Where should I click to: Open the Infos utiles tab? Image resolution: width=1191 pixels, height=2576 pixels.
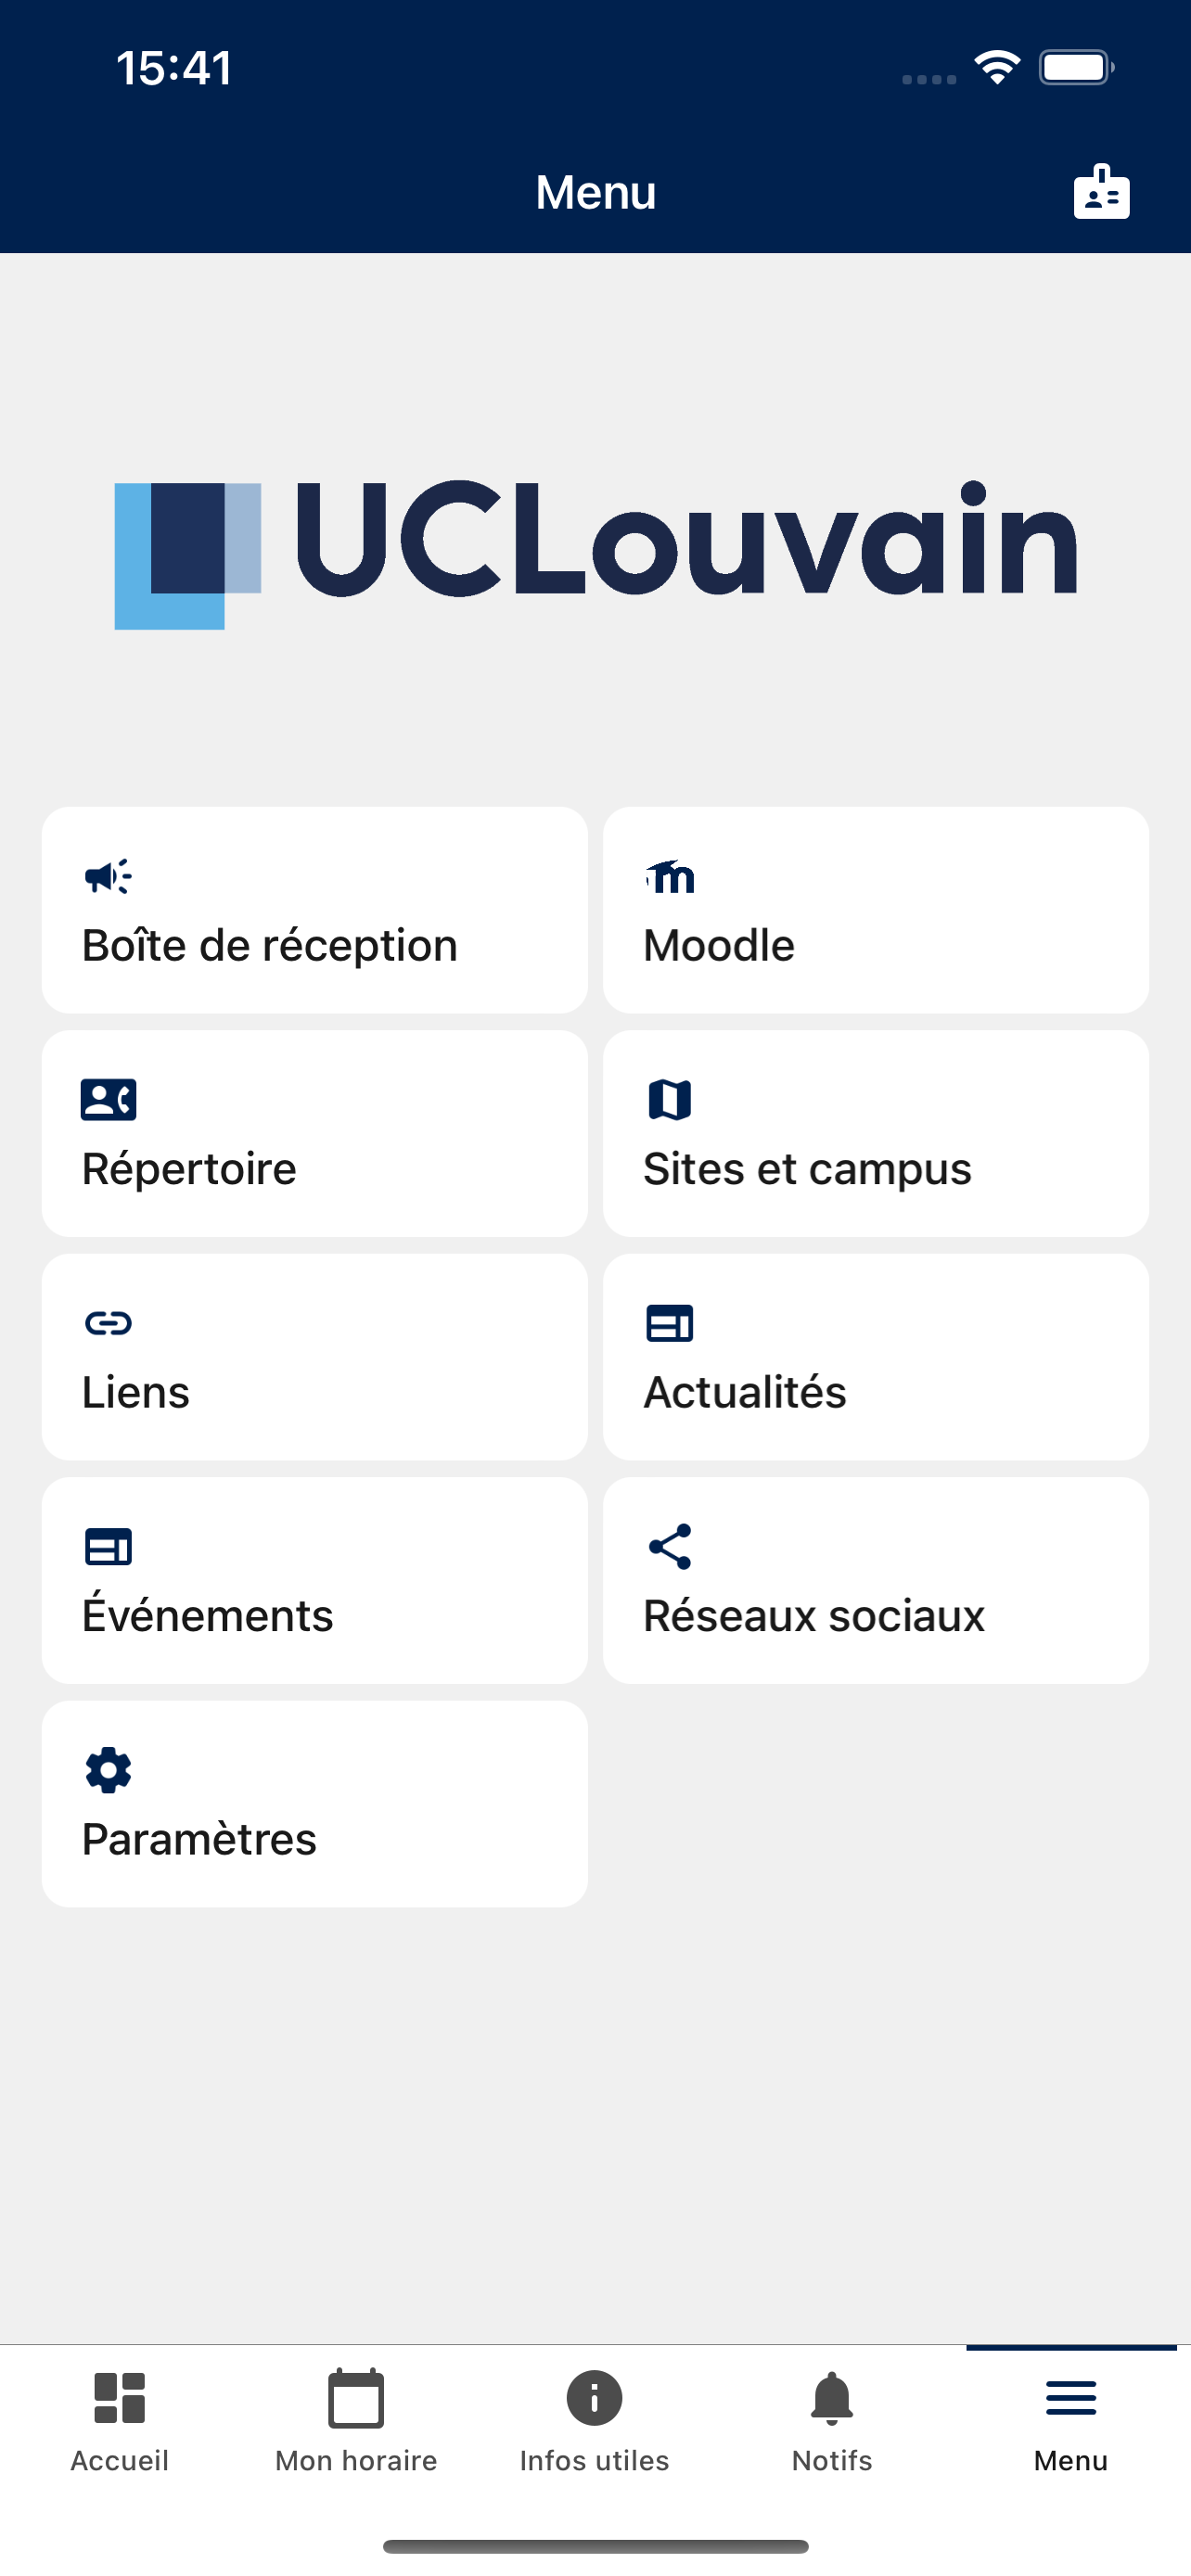click(594, 2419)
